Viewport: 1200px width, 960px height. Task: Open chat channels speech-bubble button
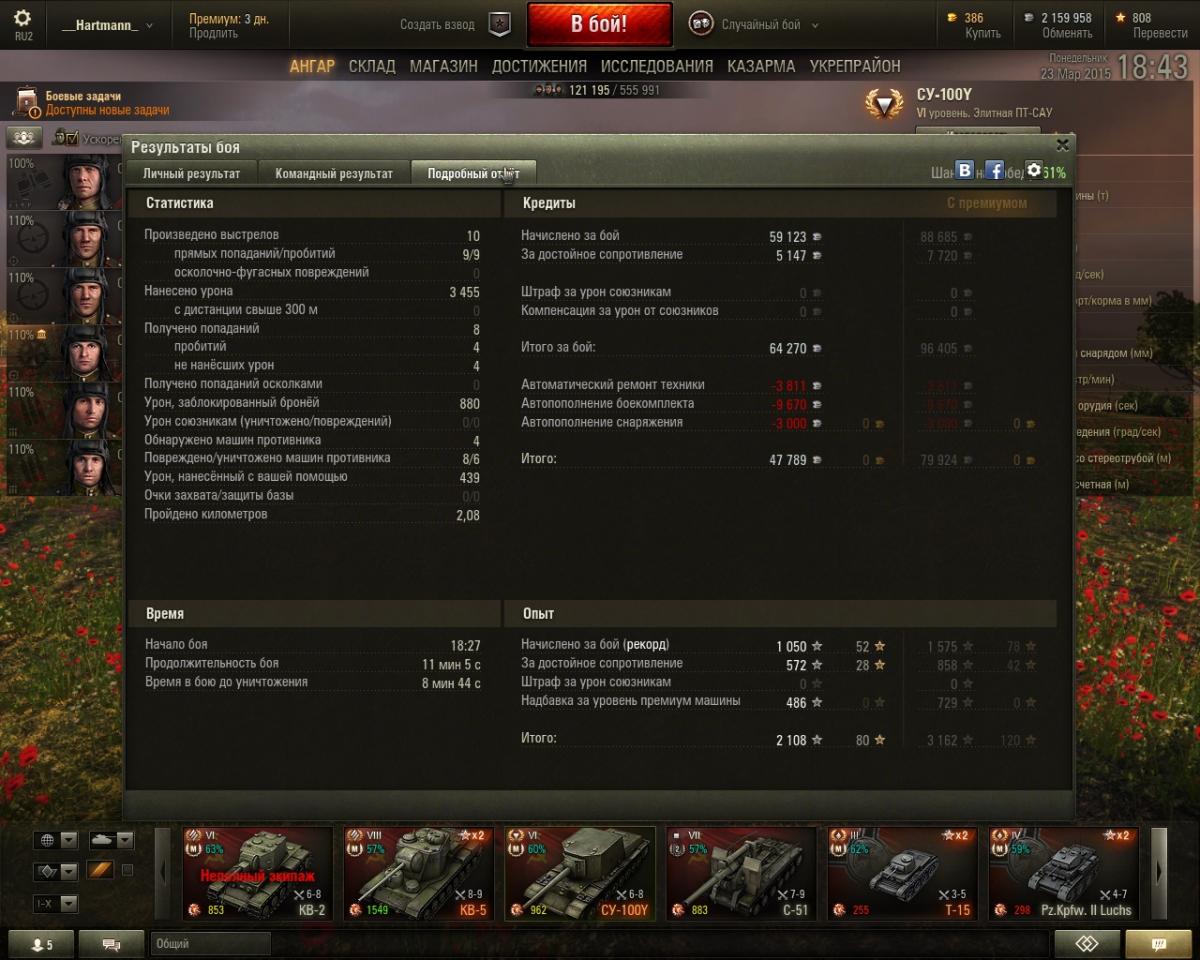coord(111,944)
